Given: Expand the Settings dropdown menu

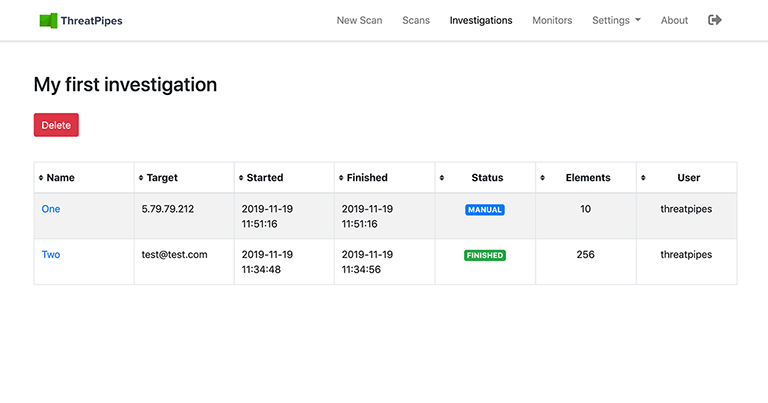Looking at the screenshot, I should (x=615, y=20).
